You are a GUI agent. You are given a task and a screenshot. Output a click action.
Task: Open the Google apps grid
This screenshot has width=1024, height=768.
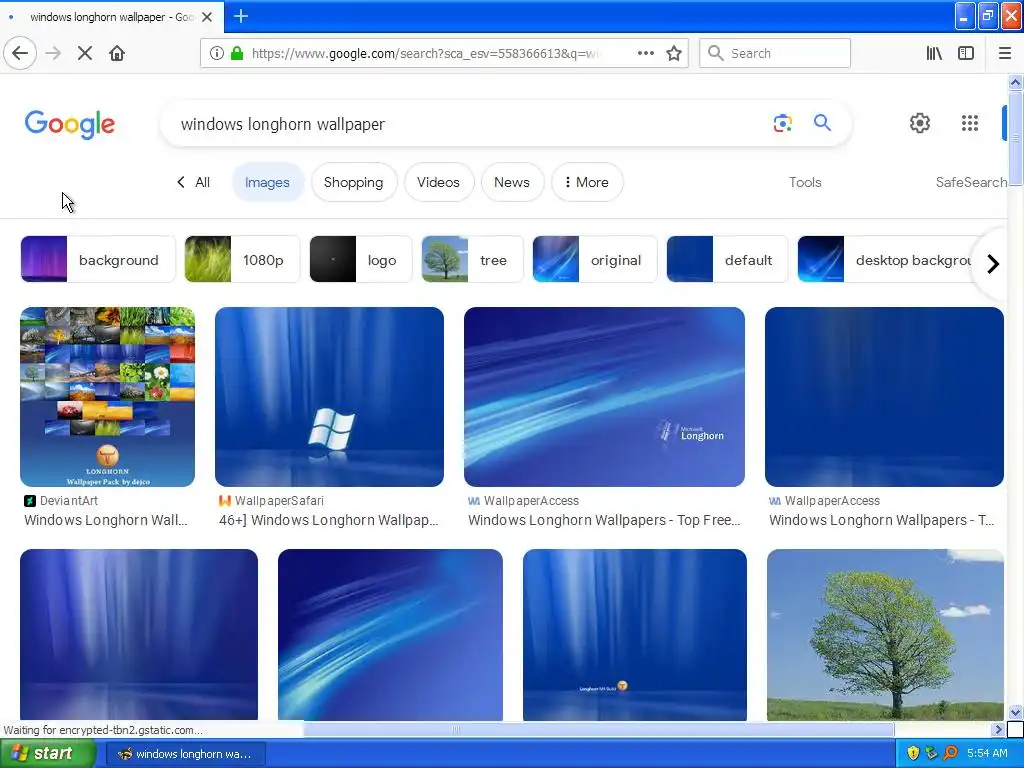pos(970,123)
